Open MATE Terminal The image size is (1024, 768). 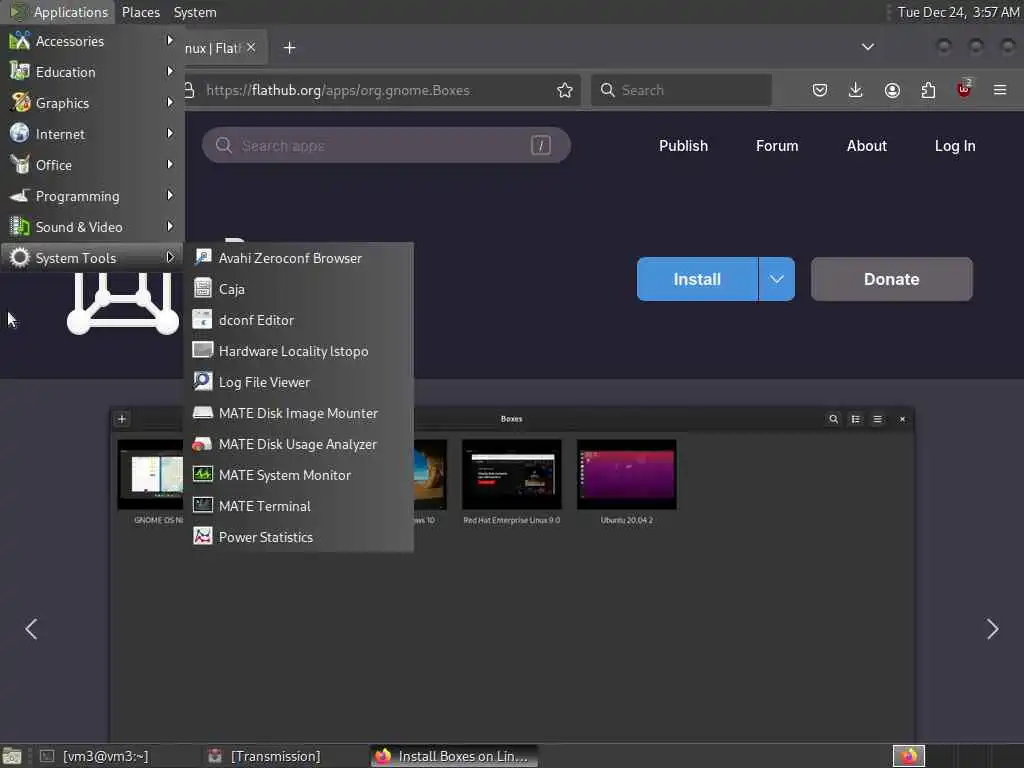(299, 506)
